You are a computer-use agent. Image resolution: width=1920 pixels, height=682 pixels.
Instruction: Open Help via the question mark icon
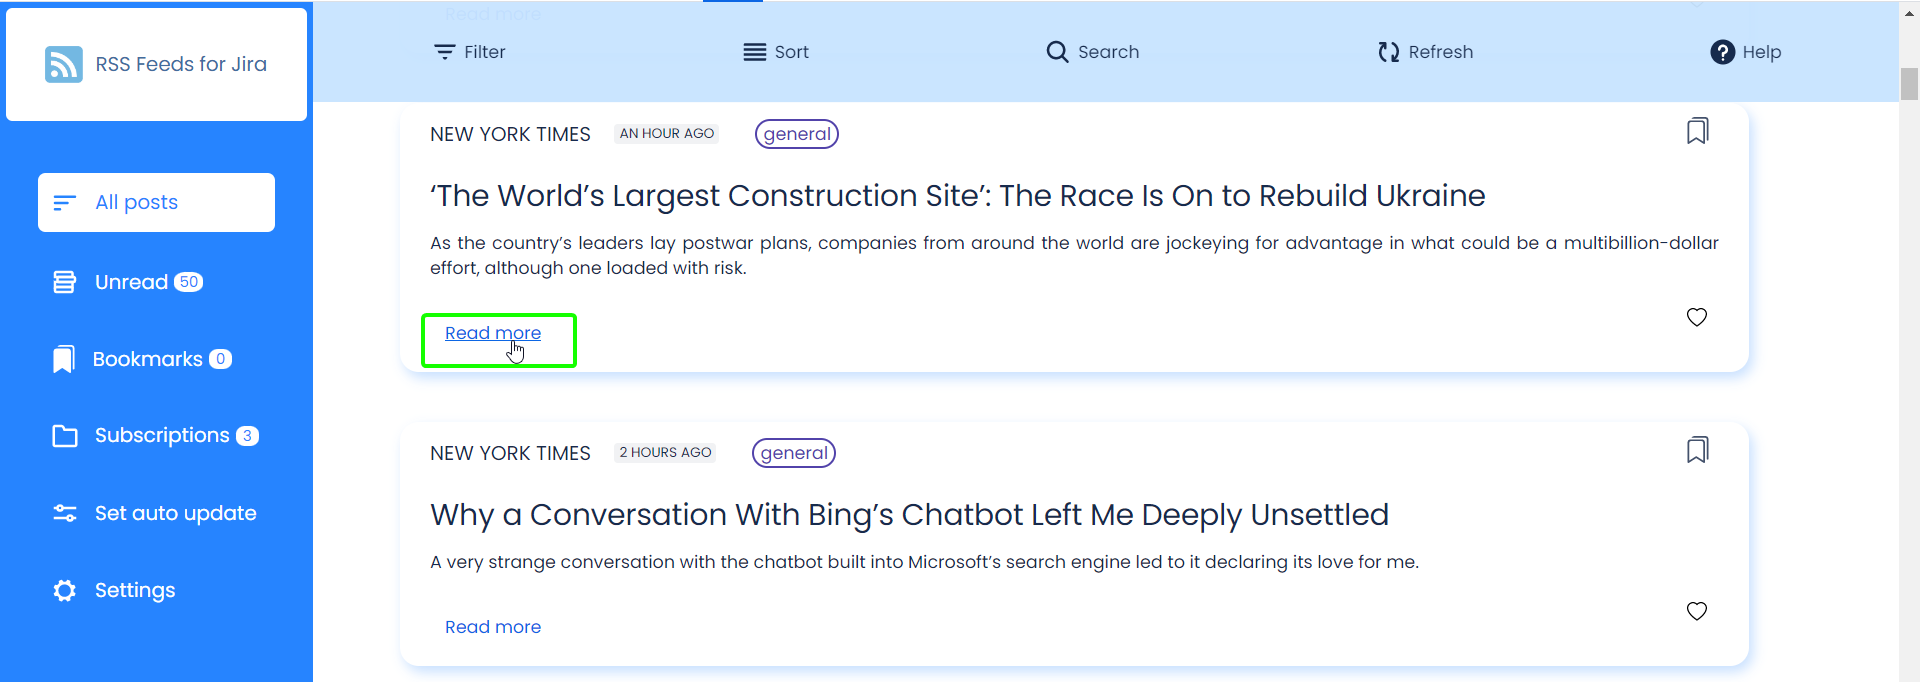pos(1722,52)
